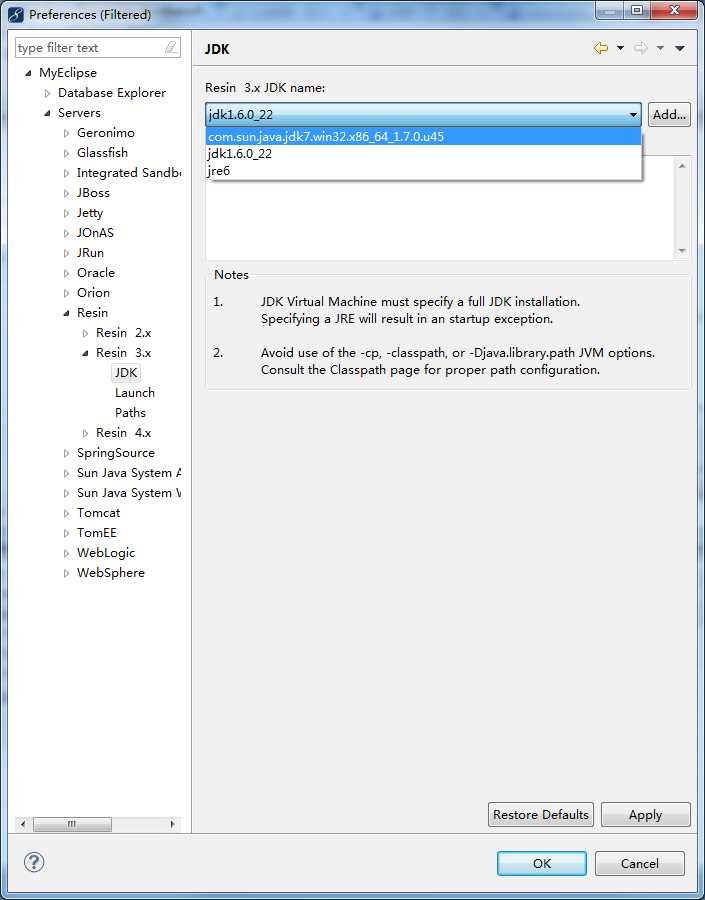Screen dimensions: 705x900
Task: Expand the Database Explorer node
Action: pos(48,93)
